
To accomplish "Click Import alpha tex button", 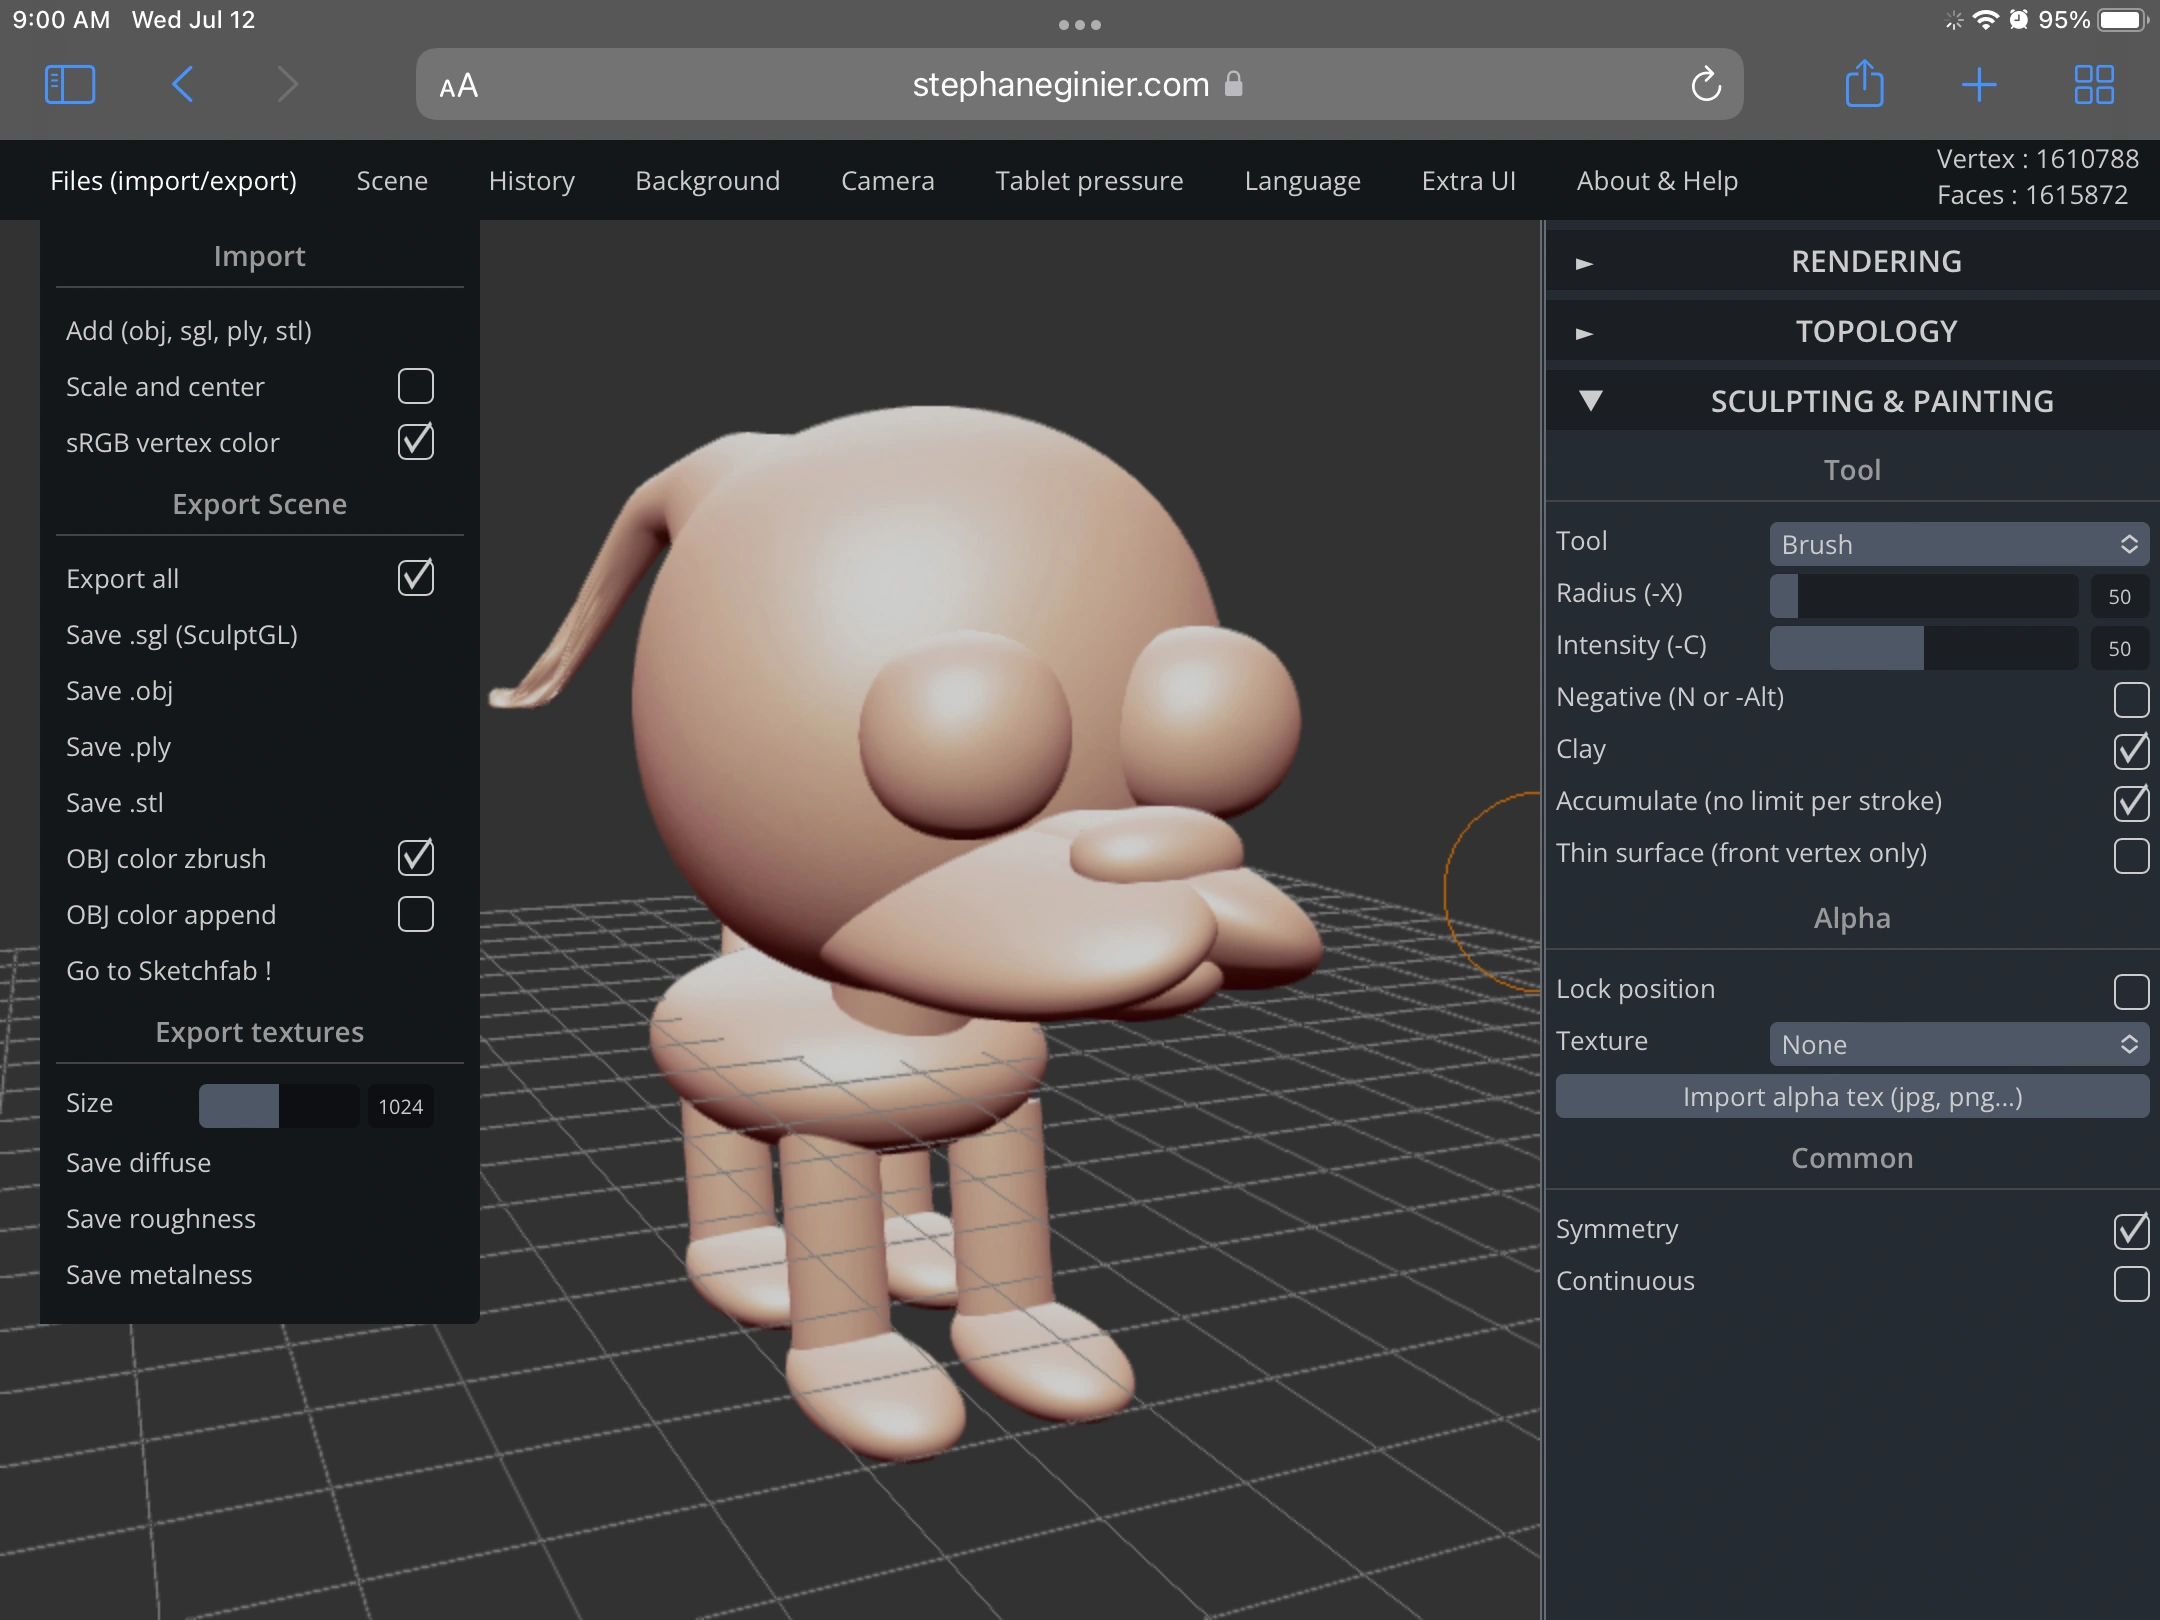I will 1852,1097.
